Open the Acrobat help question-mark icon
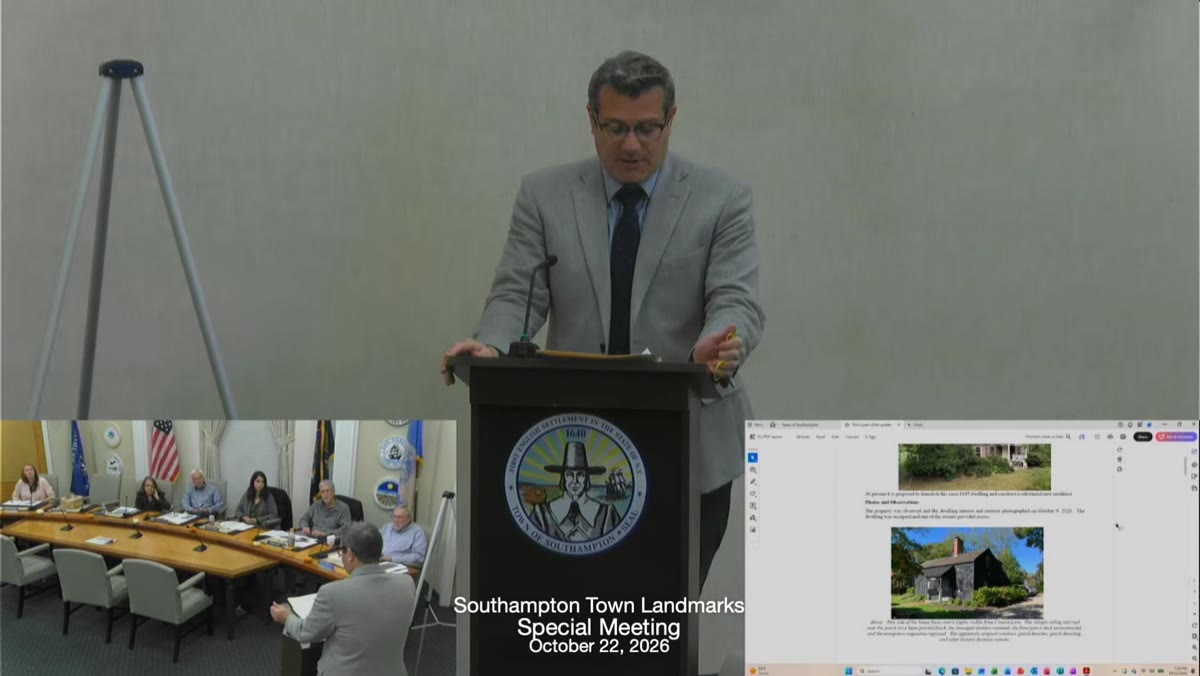This screenshot has width=1200, height=676. tap(1120, 425)
